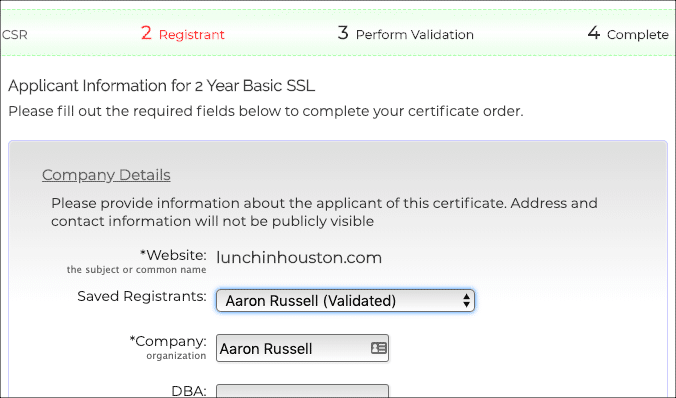Click the up-down arrows on Aaron Russell select
676x398 pixels.
466,301
